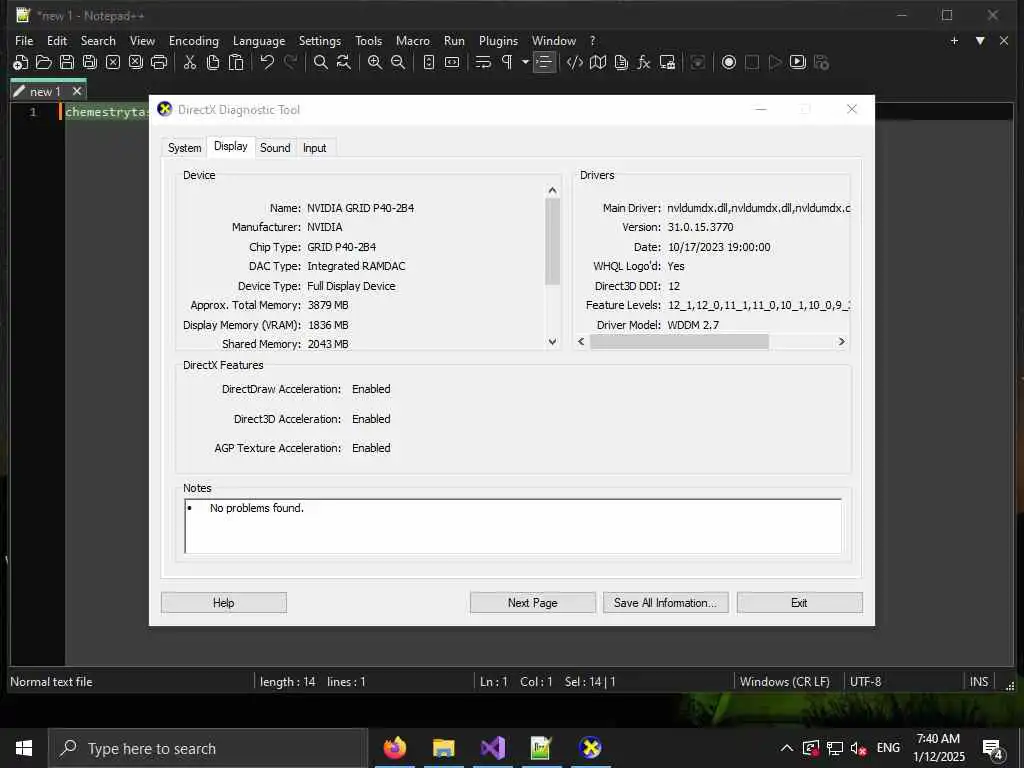Screen dimensions: 1024x768
Task: Paste from clipboard using toolbar icon
Action: pyautogui.click(x=236, y=63)
